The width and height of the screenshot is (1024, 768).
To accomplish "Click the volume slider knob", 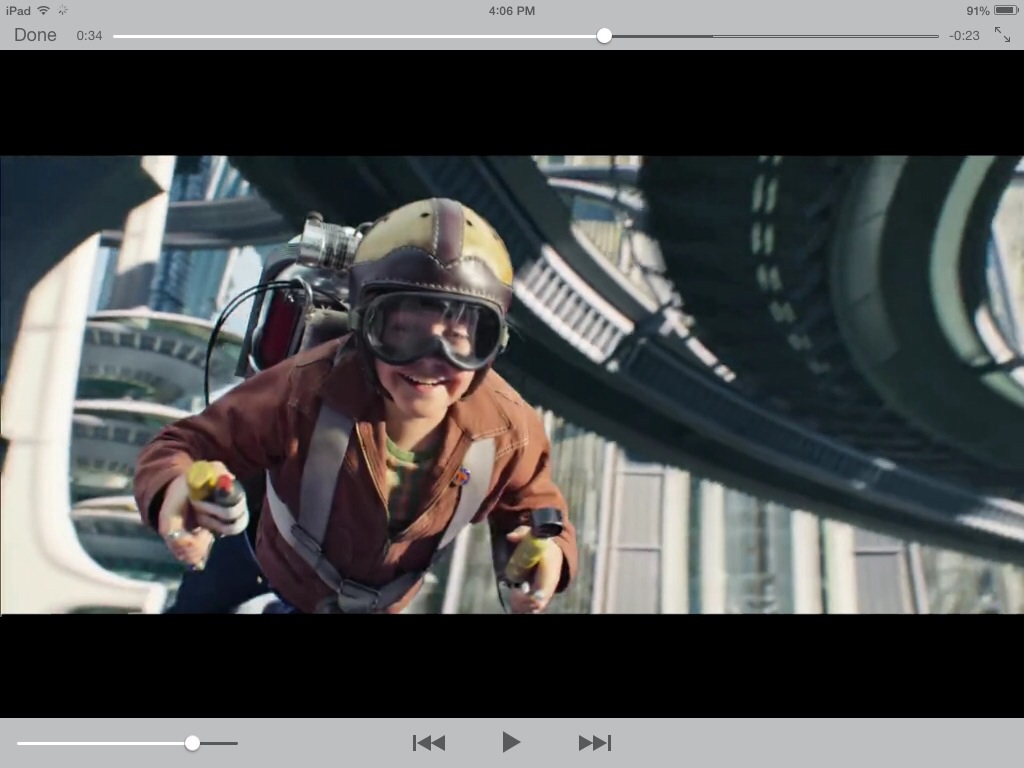I will coord(192,743).
